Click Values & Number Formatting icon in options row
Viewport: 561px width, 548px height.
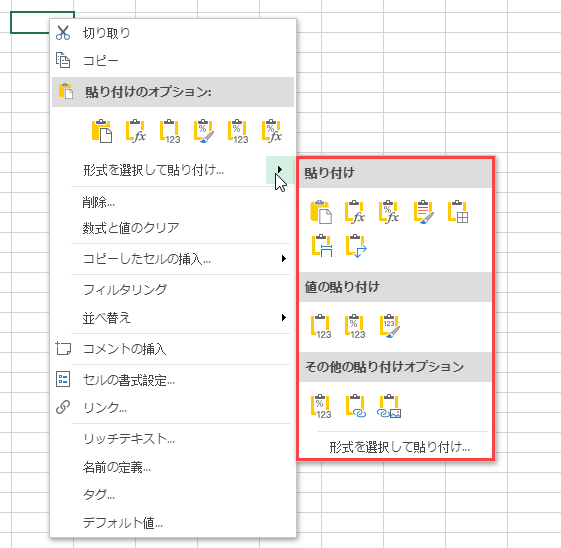tap(238, 131)
